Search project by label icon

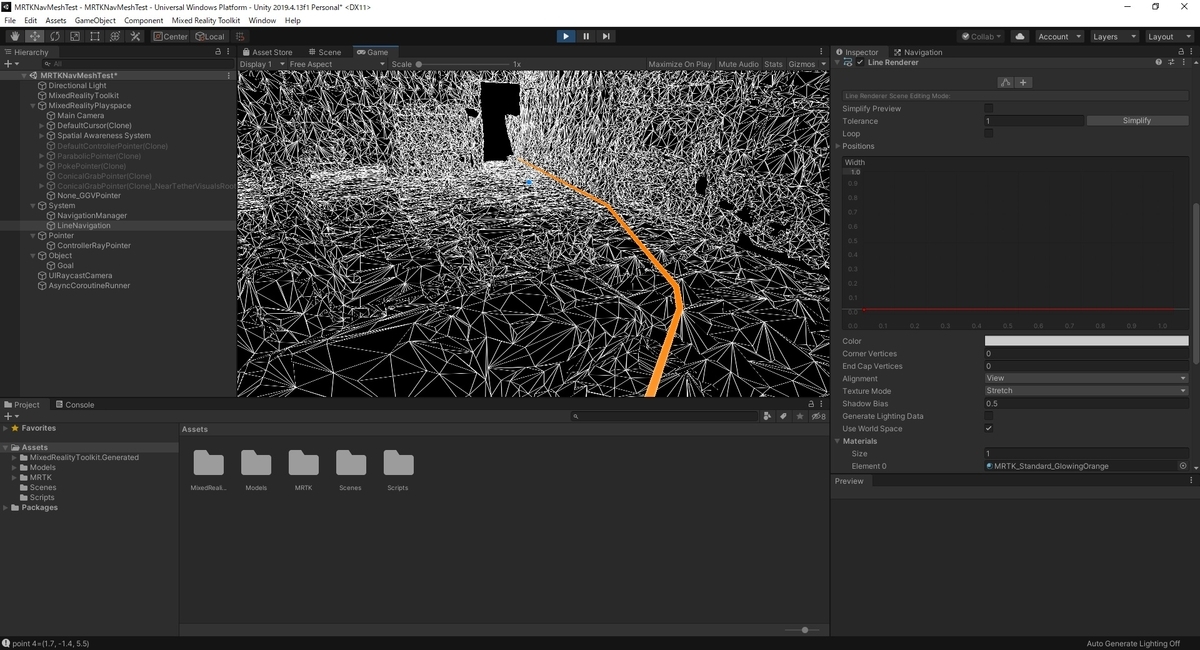(x=784, y=416)
